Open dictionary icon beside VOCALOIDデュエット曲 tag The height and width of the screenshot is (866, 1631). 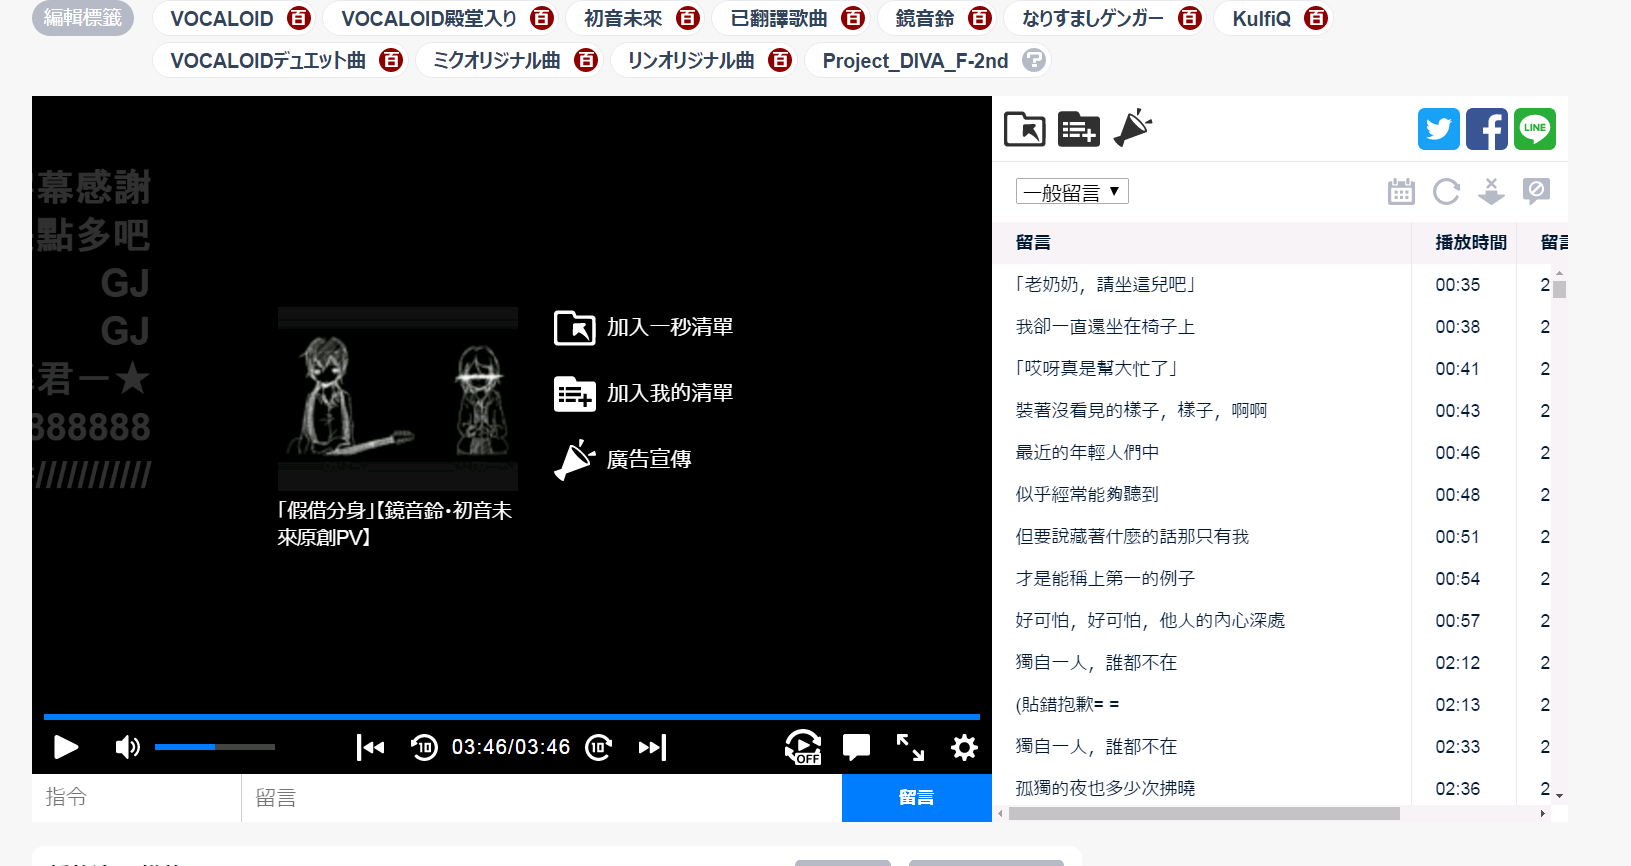tap(391, 60)
